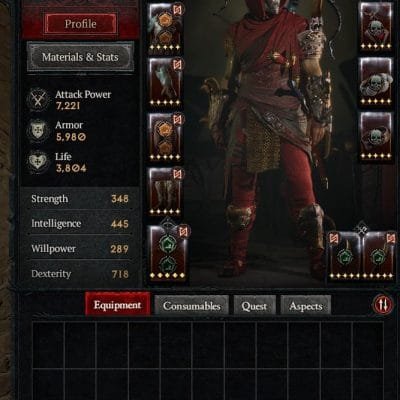400x400 pixels.
Task: Select the amulet skull slot
Action: [x=376, y=27]
